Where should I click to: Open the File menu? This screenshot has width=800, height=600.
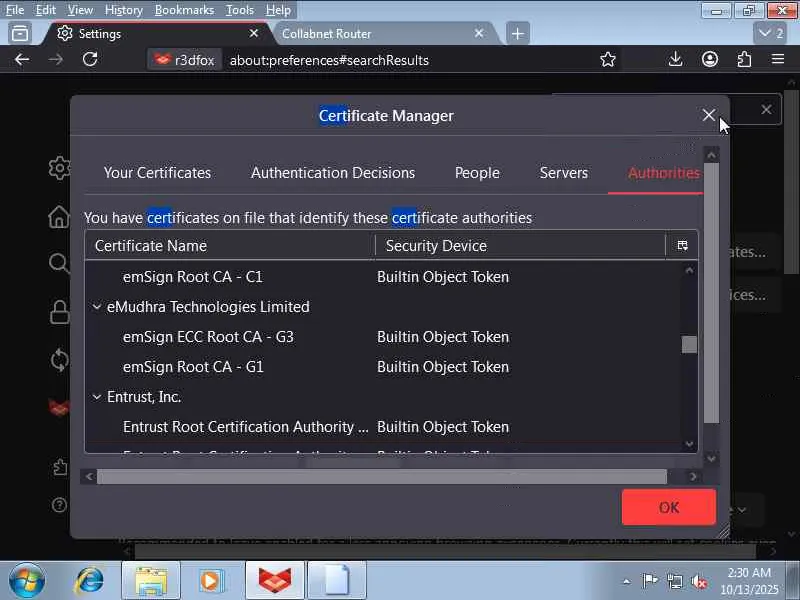click(x=15, y=10)
